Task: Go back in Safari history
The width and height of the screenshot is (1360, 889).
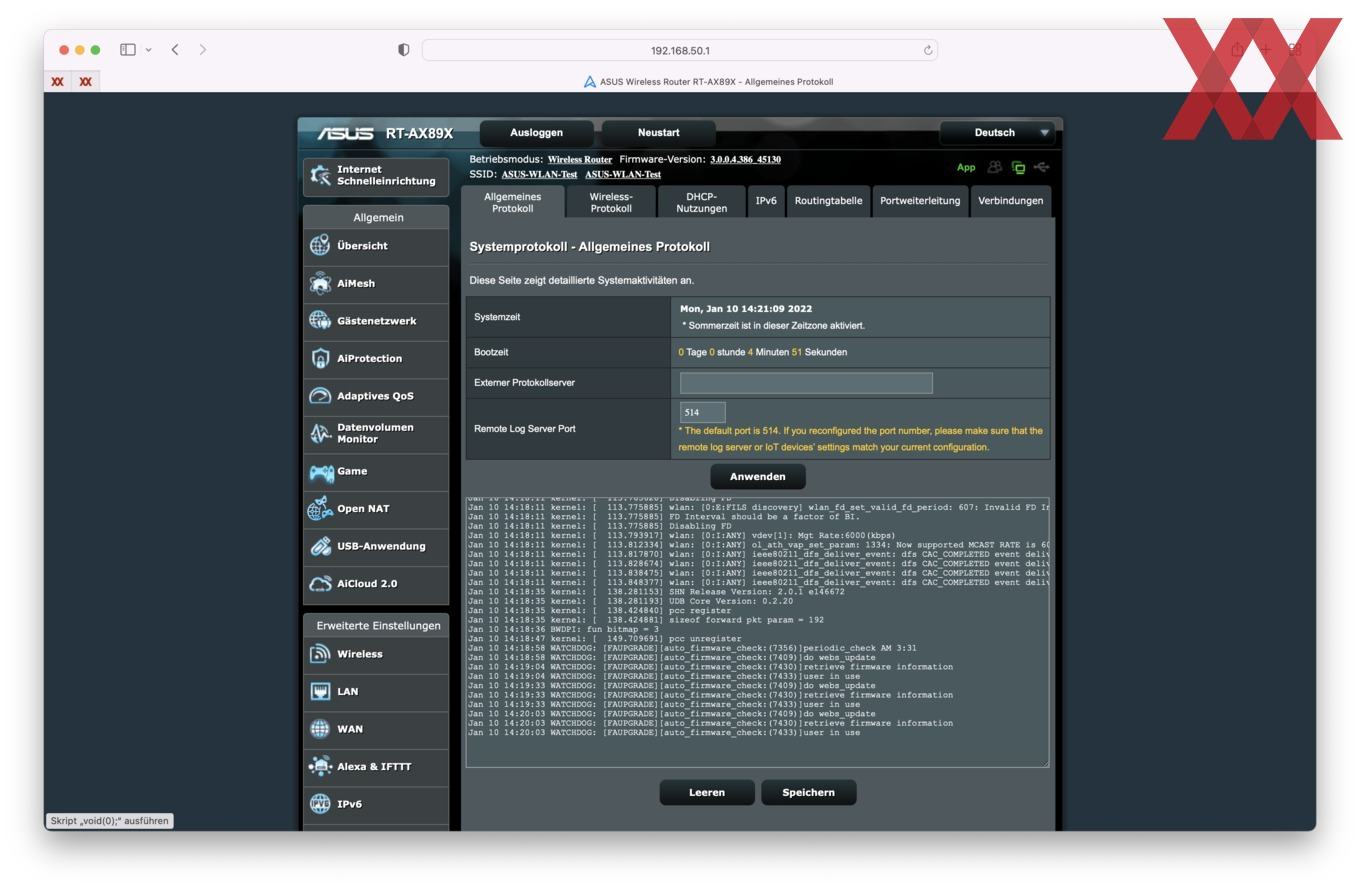Action: (175, 49)
